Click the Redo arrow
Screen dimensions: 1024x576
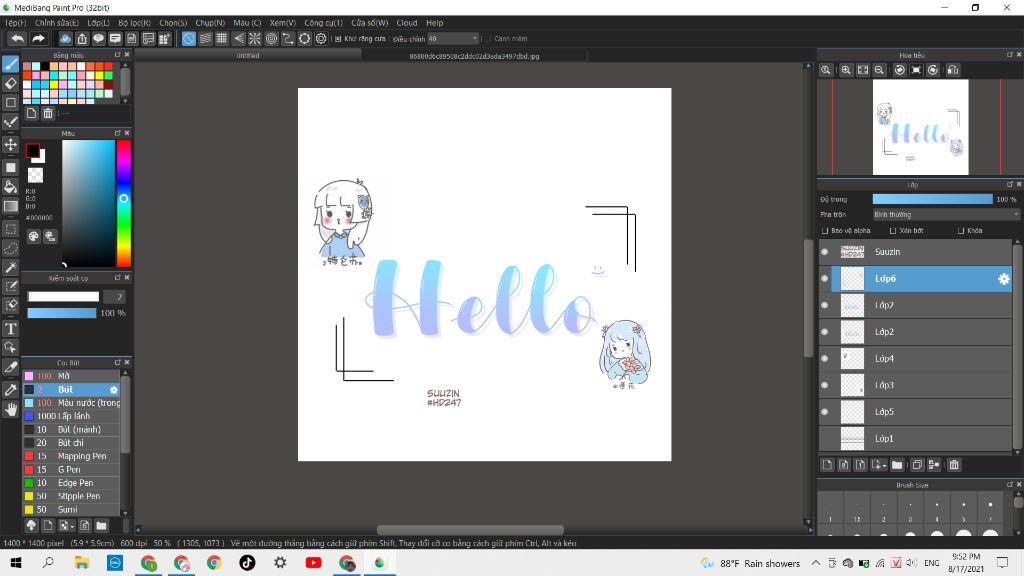[x=38, y=39]
